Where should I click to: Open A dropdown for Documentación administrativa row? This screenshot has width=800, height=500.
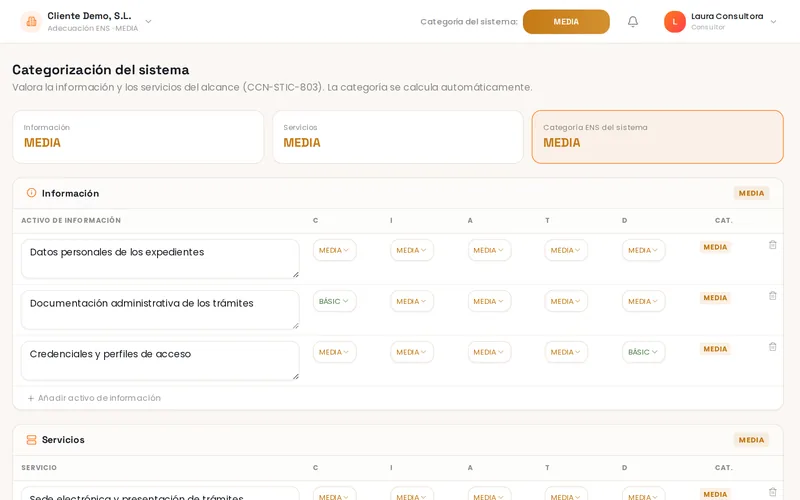[x=489, y=302]
